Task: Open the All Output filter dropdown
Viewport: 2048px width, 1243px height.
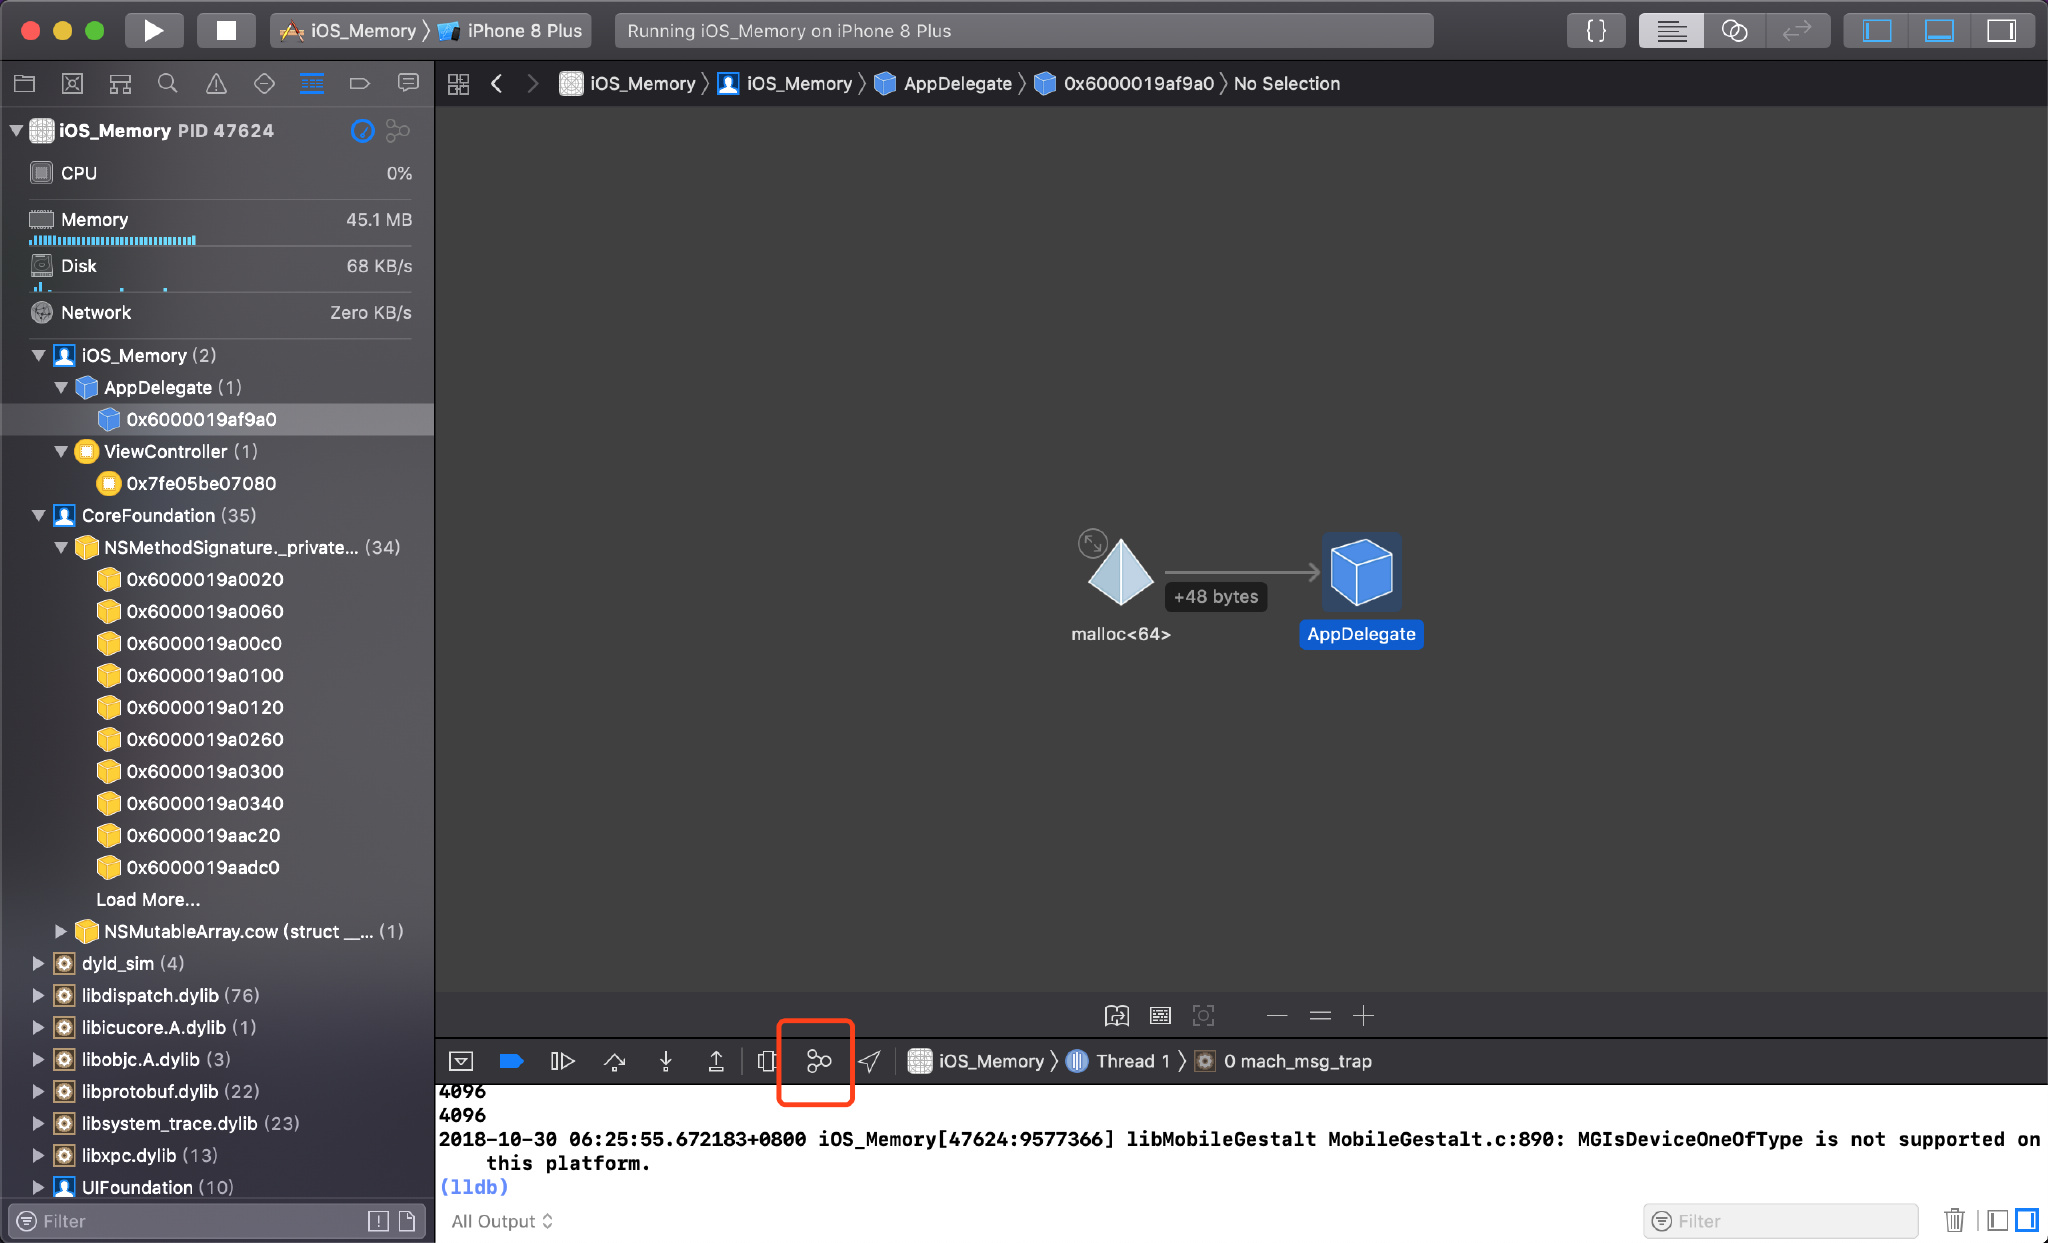Action: (x=501, y=1220)
